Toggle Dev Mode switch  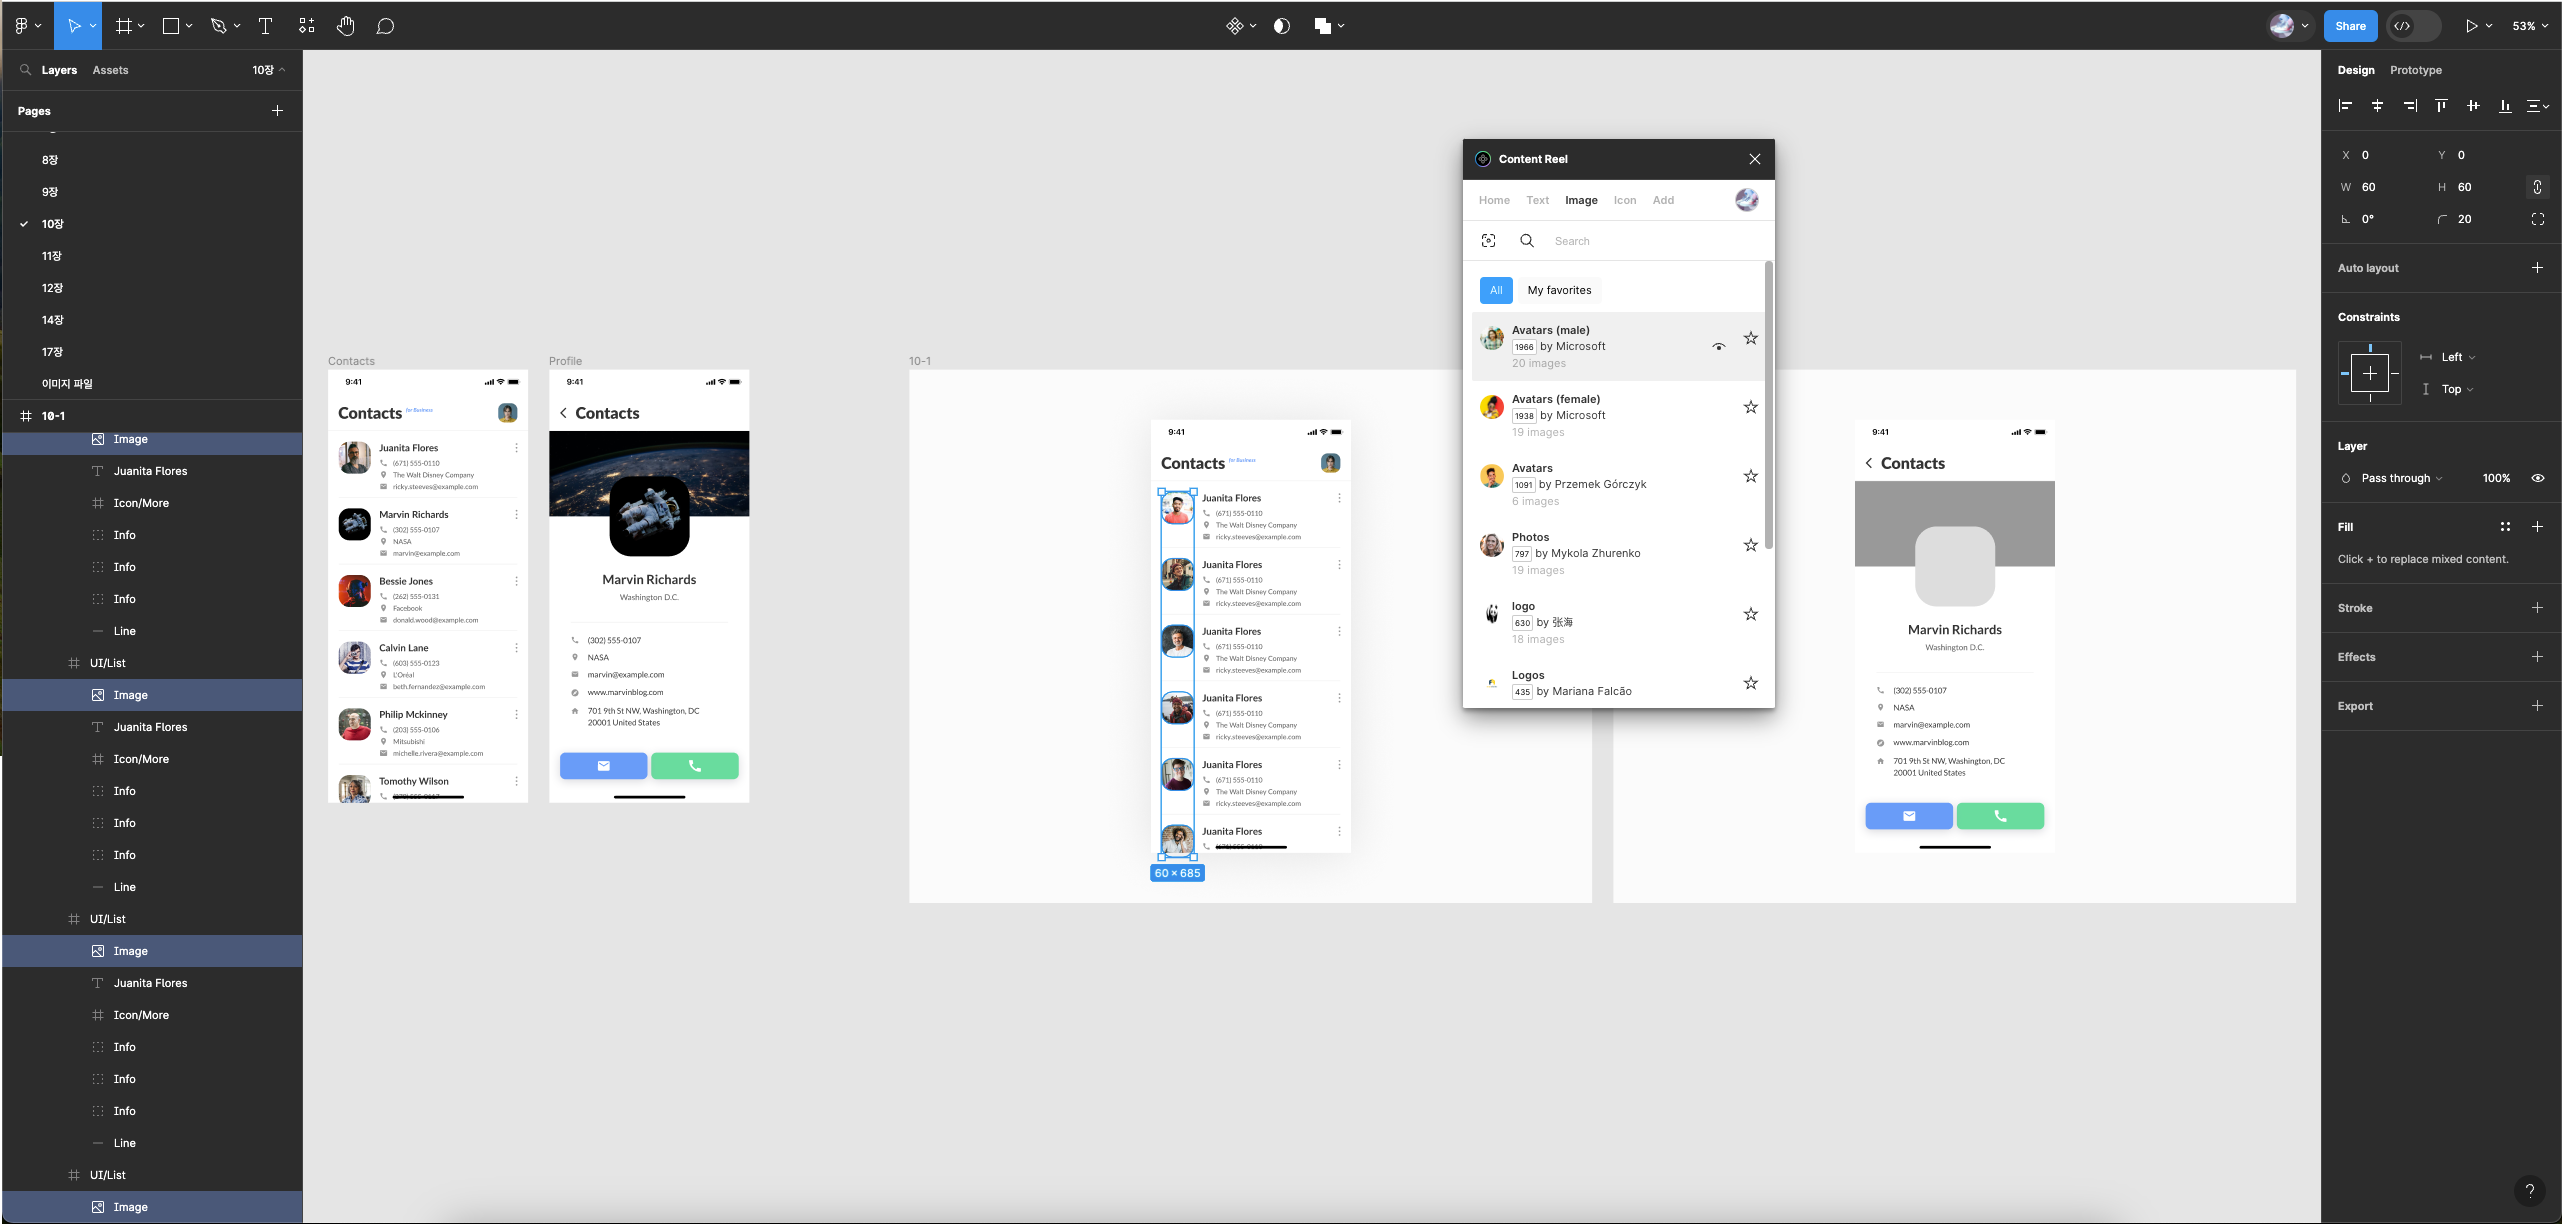click(2413, 26)
